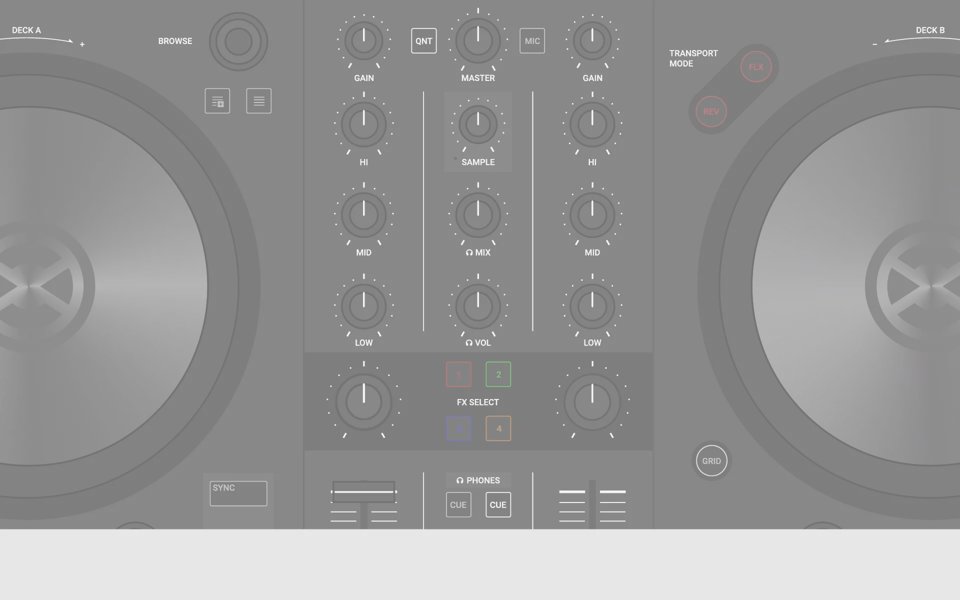Click the list view button under Browse
Image resolution: width=960 pixels, height=600 pixels.
point(259,101)
